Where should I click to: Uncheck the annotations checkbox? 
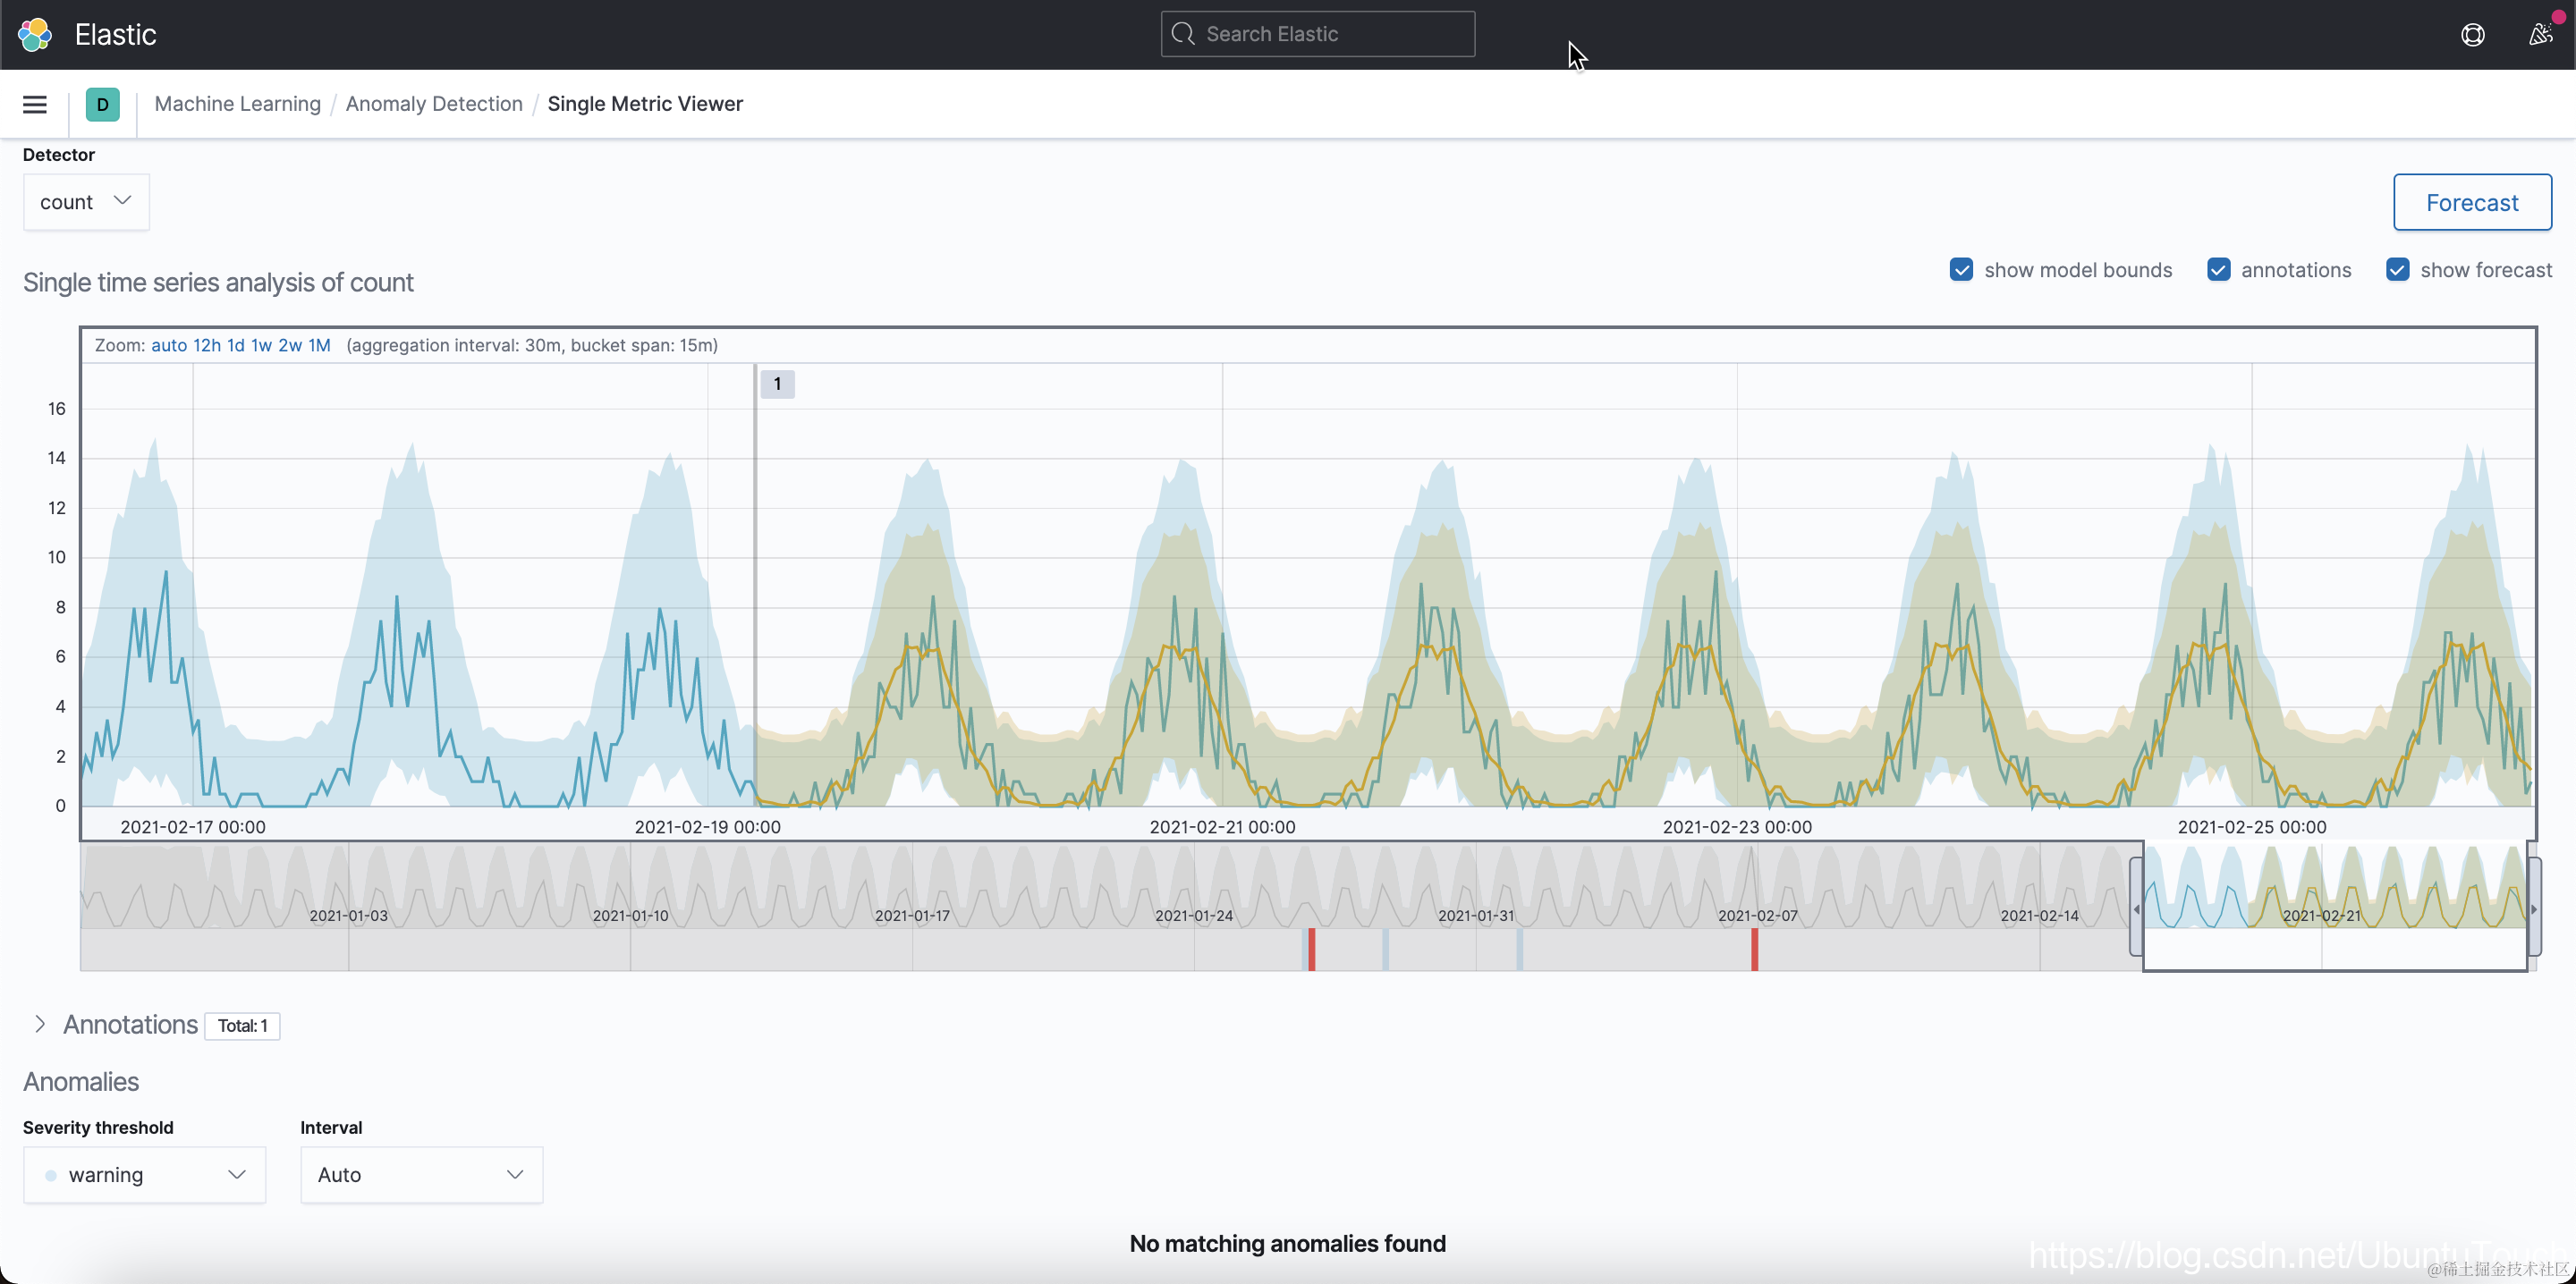[2218, 270]
